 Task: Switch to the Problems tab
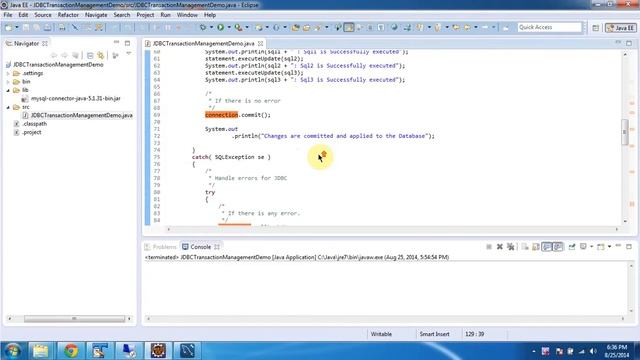pos(161,247)
